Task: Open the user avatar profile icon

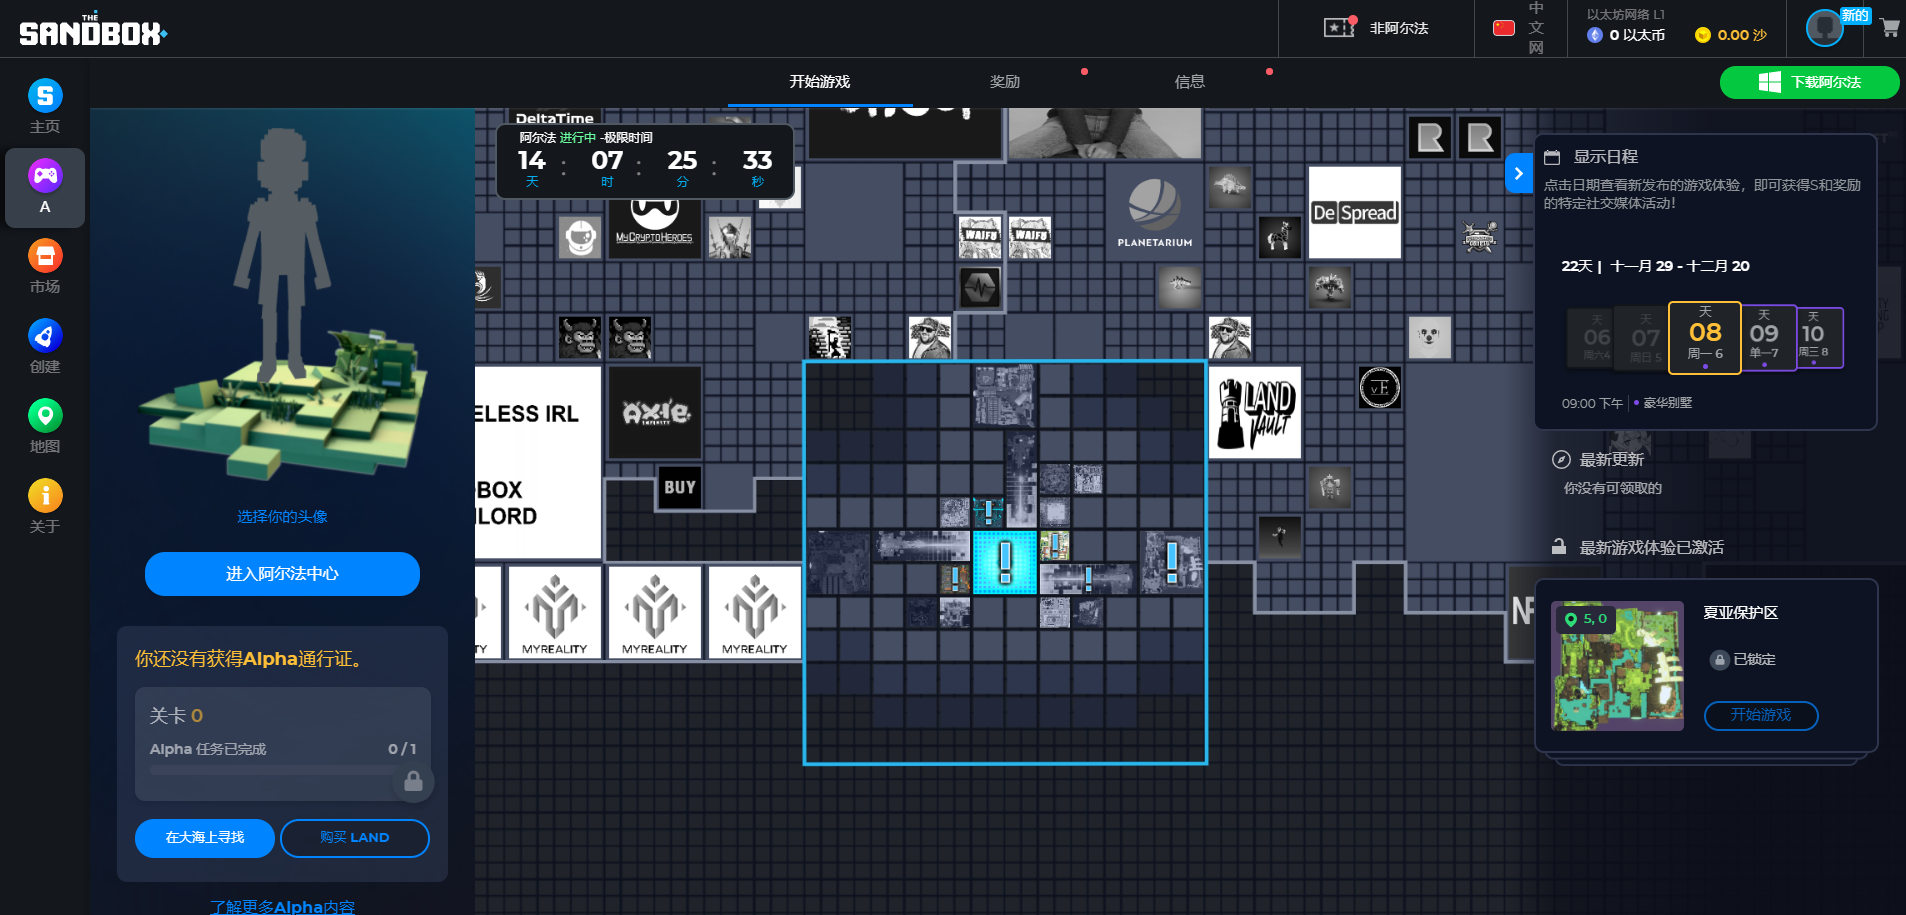Action: [1825, 28]
